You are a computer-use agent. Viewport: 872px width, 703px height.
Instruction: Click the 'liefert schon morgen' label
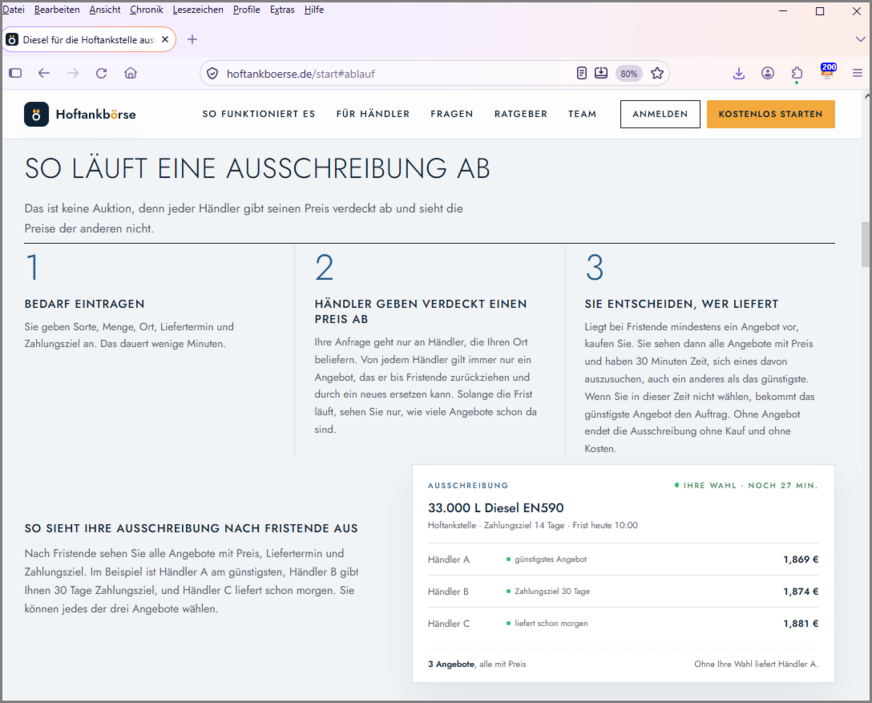click(x=551, y=623)
